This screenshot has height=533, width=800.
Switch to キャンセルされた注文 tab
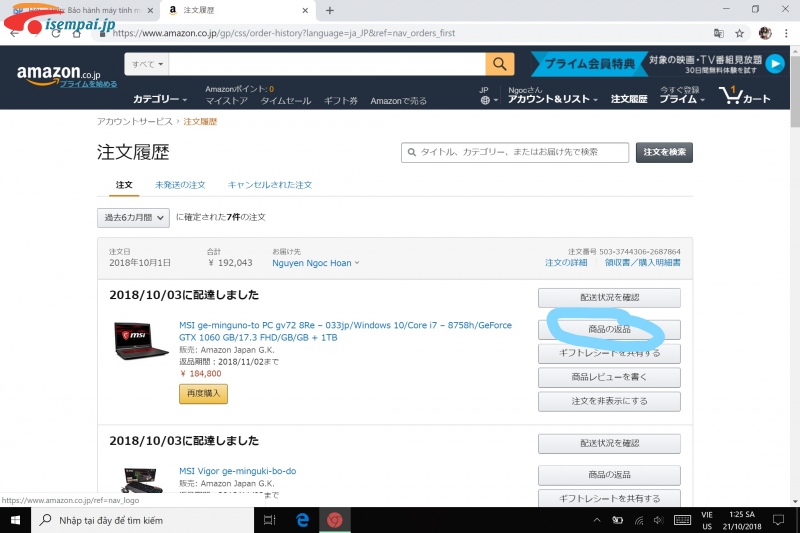click(270, 185)
